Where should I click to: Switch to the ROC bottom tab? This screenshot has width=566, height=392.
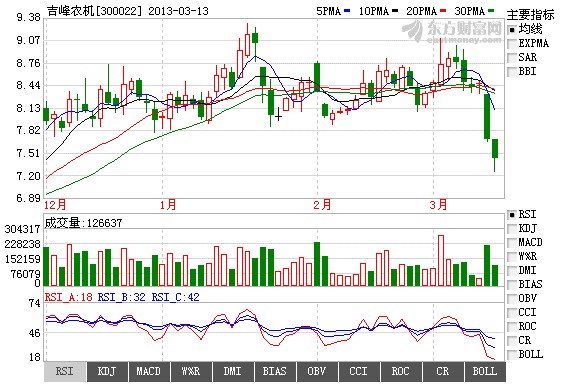(x=401, y=372)
